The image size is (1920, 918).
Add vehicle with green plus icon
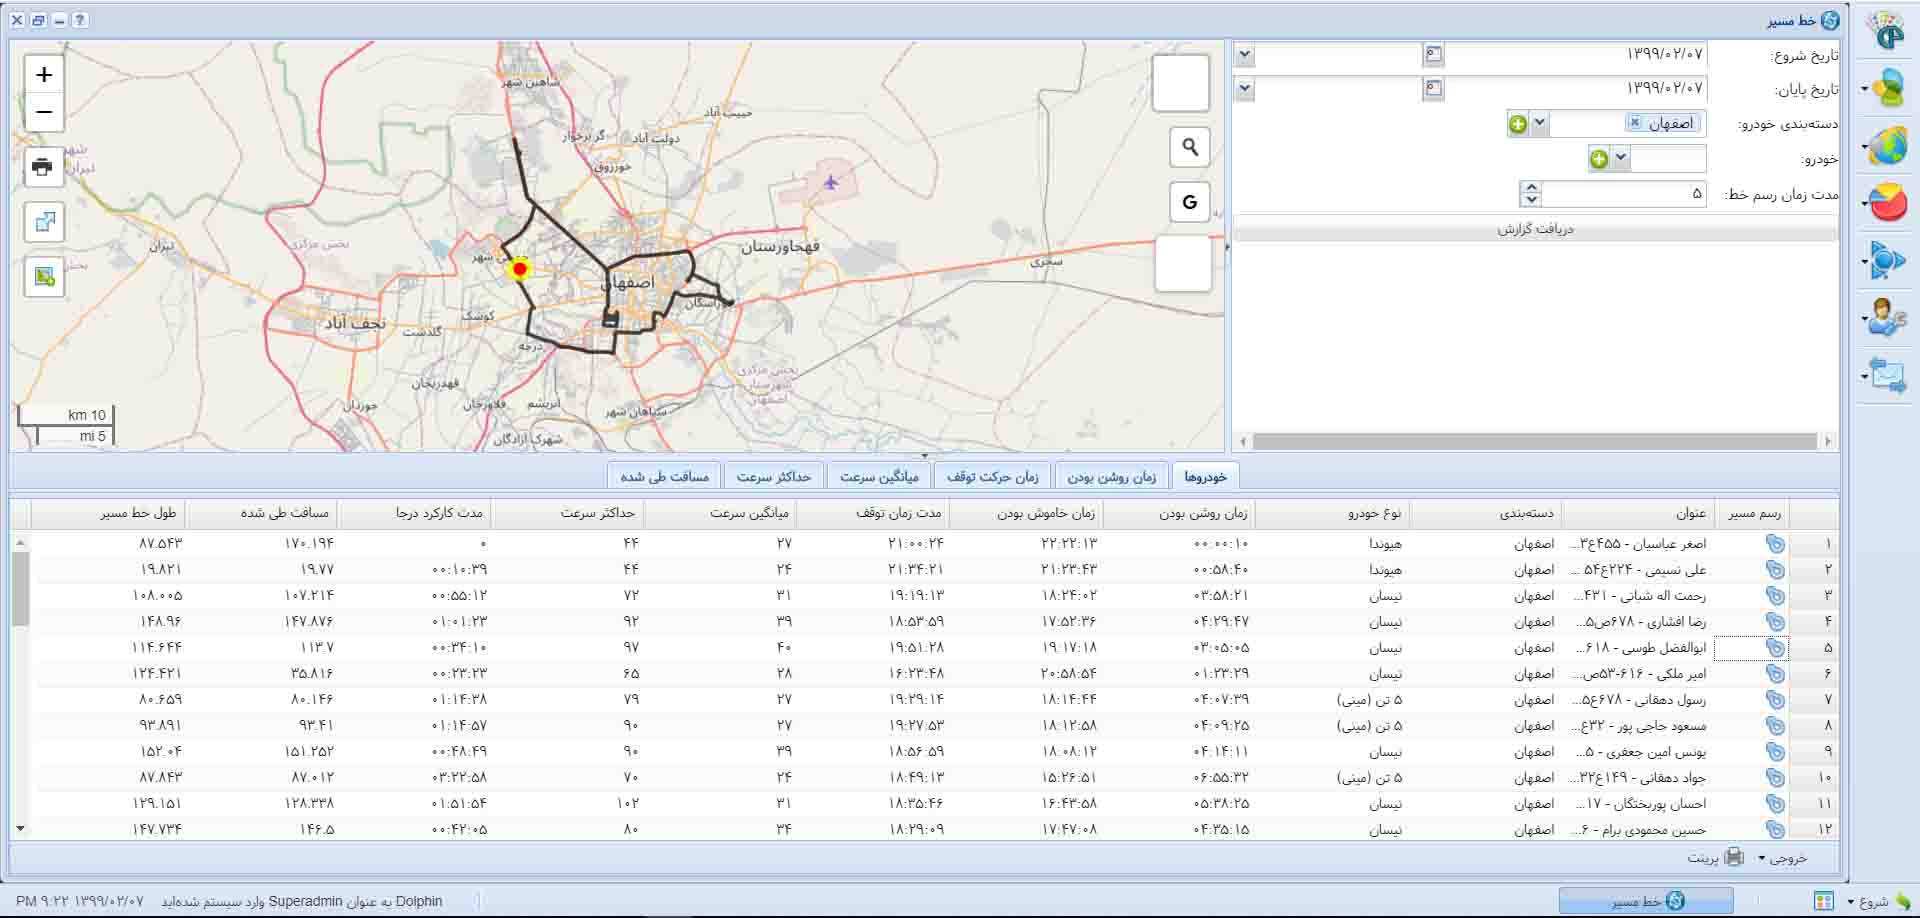[x=1599, y=159]
